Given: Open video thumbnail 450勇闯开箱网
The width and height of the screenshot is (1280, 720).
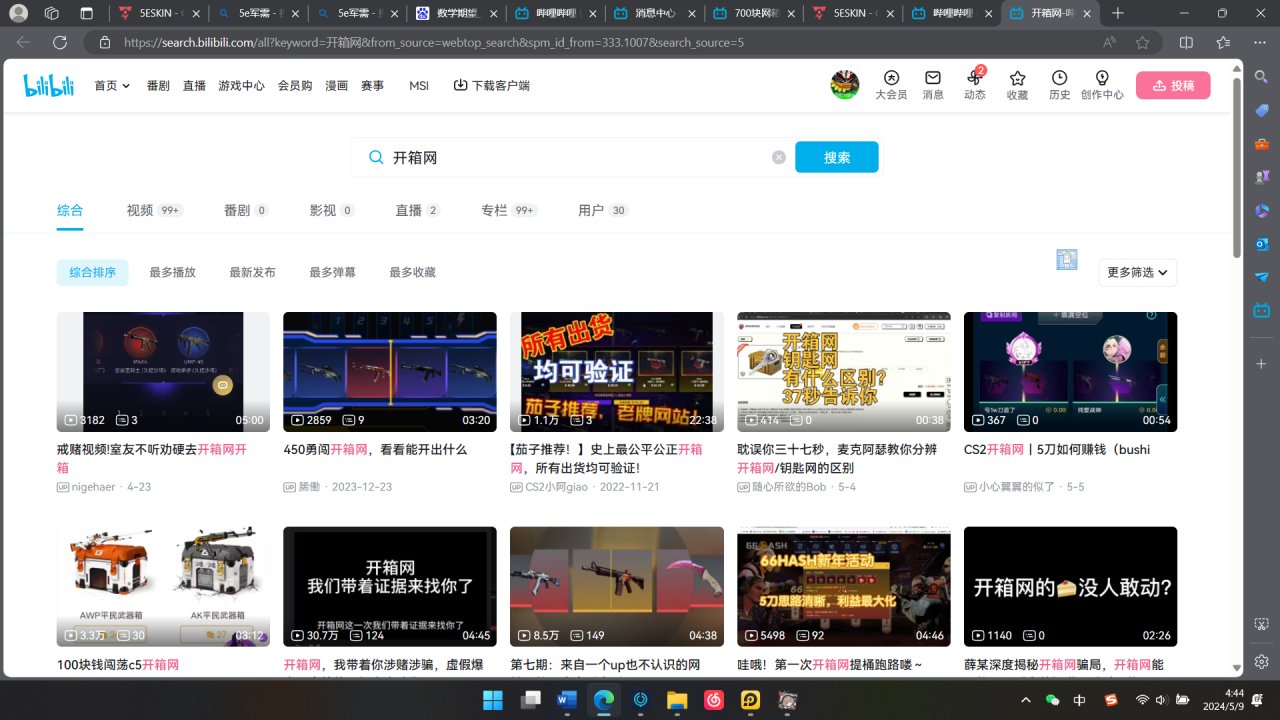Looking at the screenshot, I should point(390,372).
